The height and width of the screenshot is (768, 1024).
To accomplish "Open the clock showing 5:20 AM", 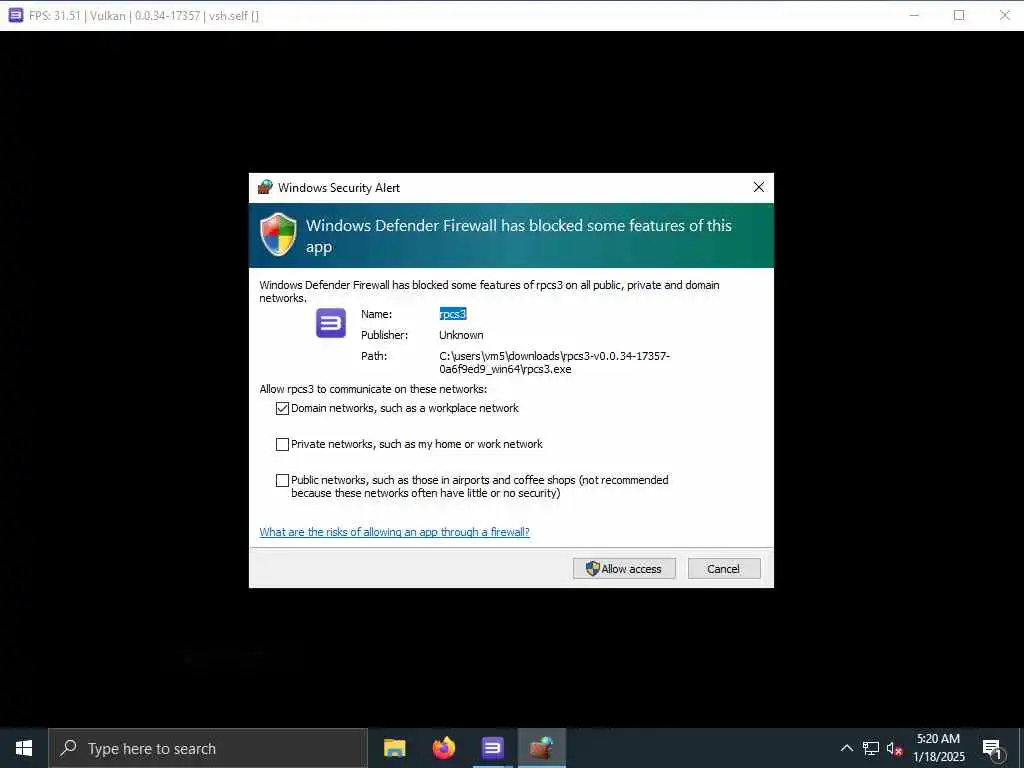I will click(x=938, y=748).
